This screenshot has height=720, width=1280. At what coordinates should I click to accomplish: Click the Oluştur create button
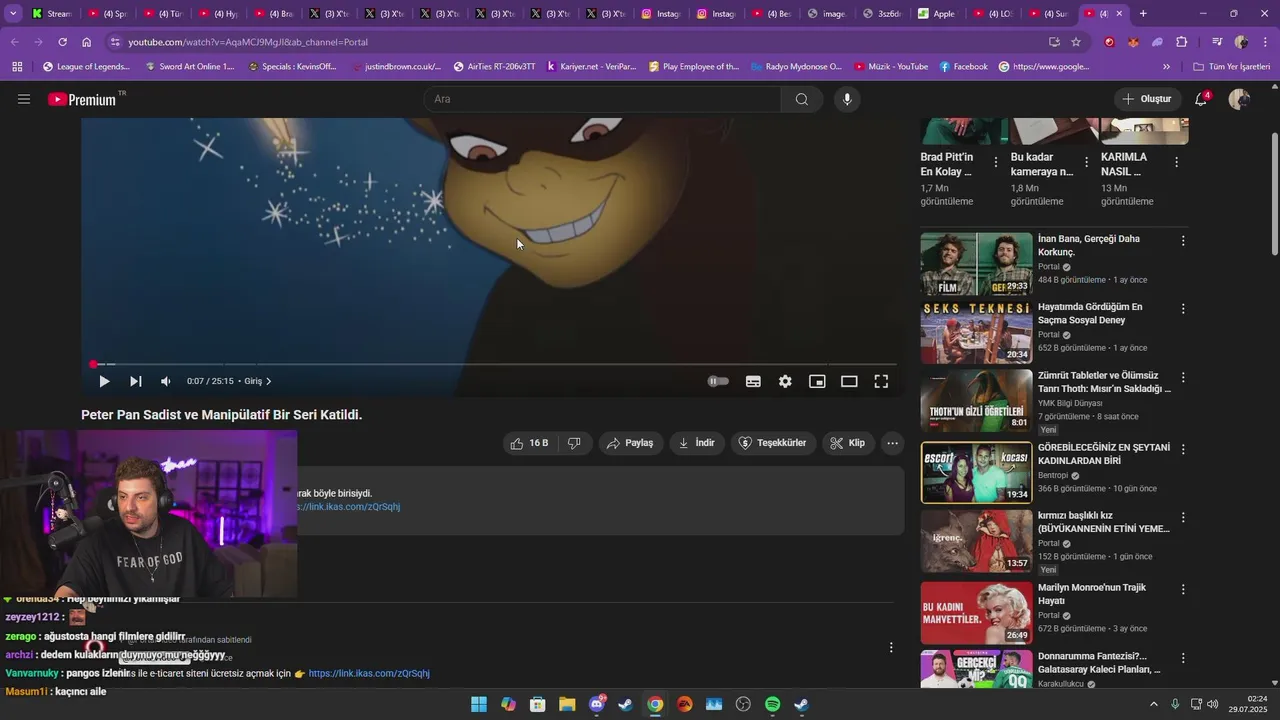1147,99
